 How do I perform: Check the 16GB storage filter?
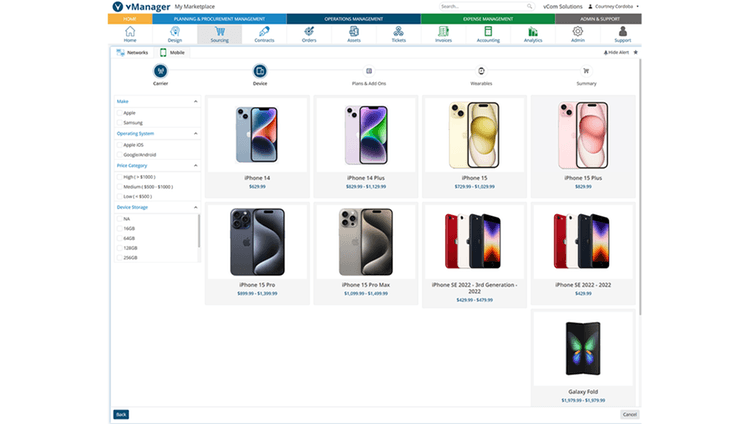(120, 228)
